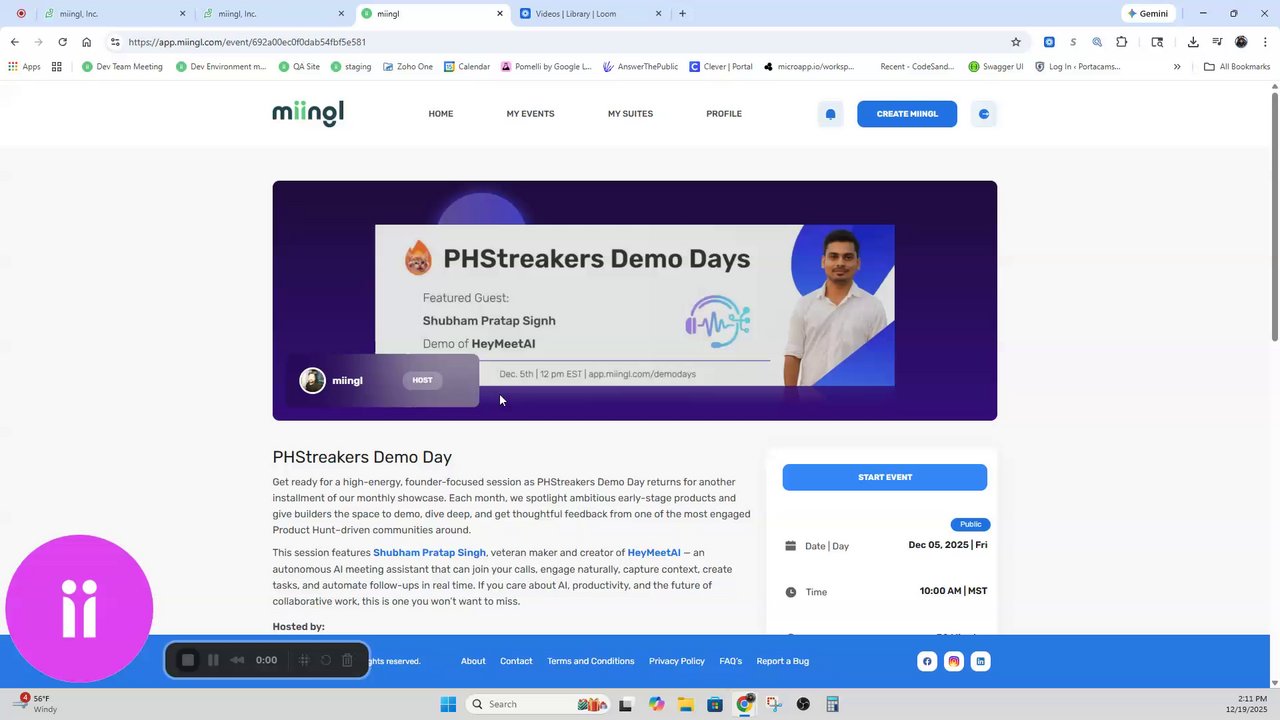
Task: Open MY EVENTS in the nav
Action: (x=530, y=114)
